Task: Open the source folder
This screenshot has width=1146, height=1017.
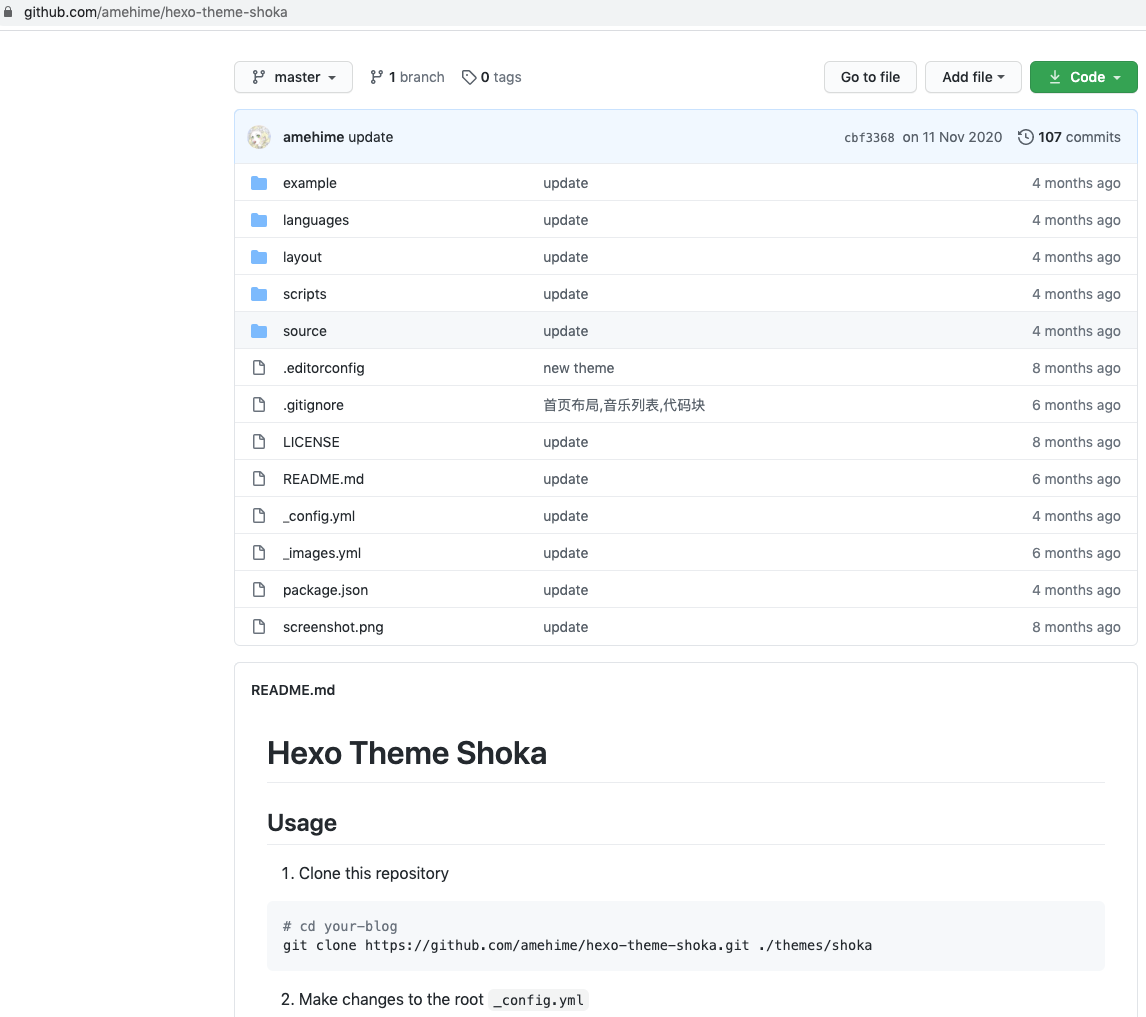Action: 305,331
